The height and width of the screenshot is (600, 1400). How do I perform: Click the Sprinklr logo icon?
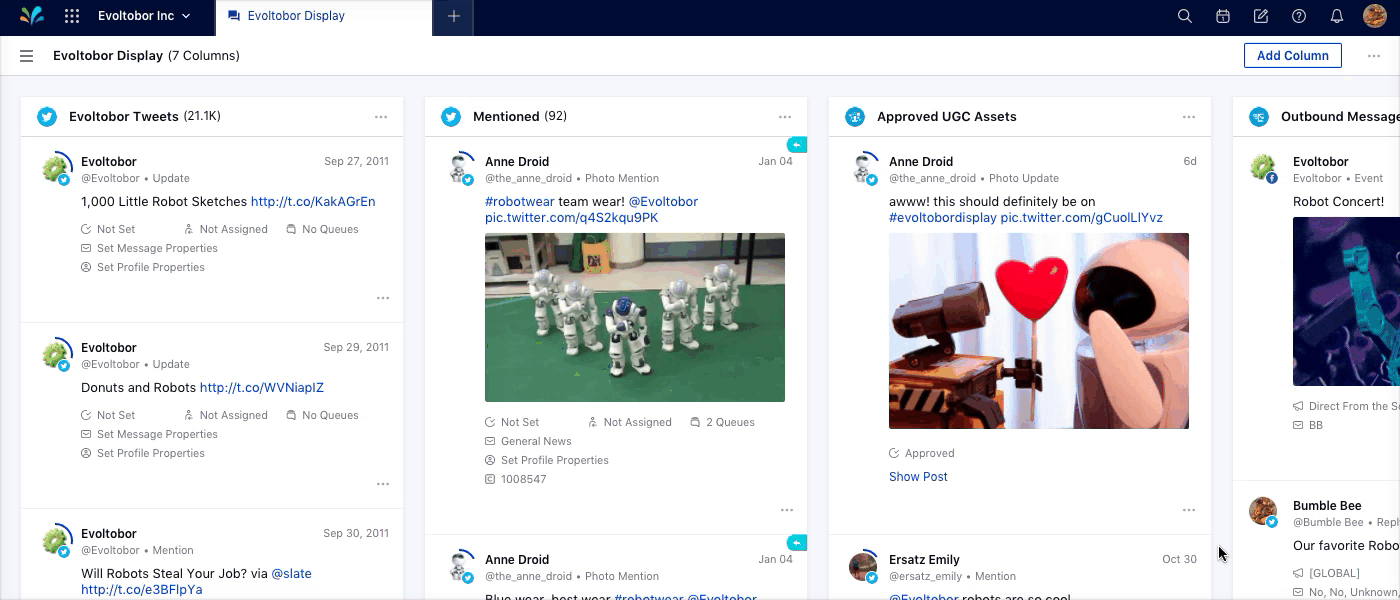[32, 16]
